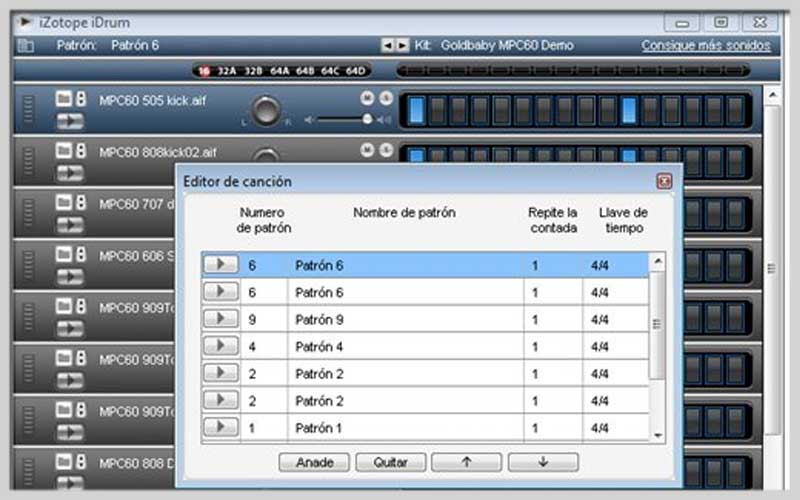Toggle the first lit step of 505 kick
Screen dimensions: 800x500
coord(416,110)
